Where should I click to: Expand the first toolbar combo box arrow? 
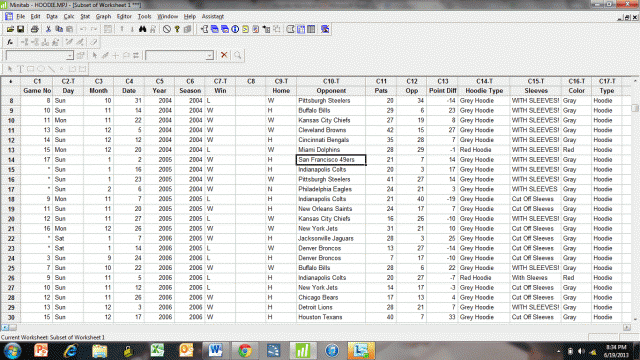click(x=70, y=56)
